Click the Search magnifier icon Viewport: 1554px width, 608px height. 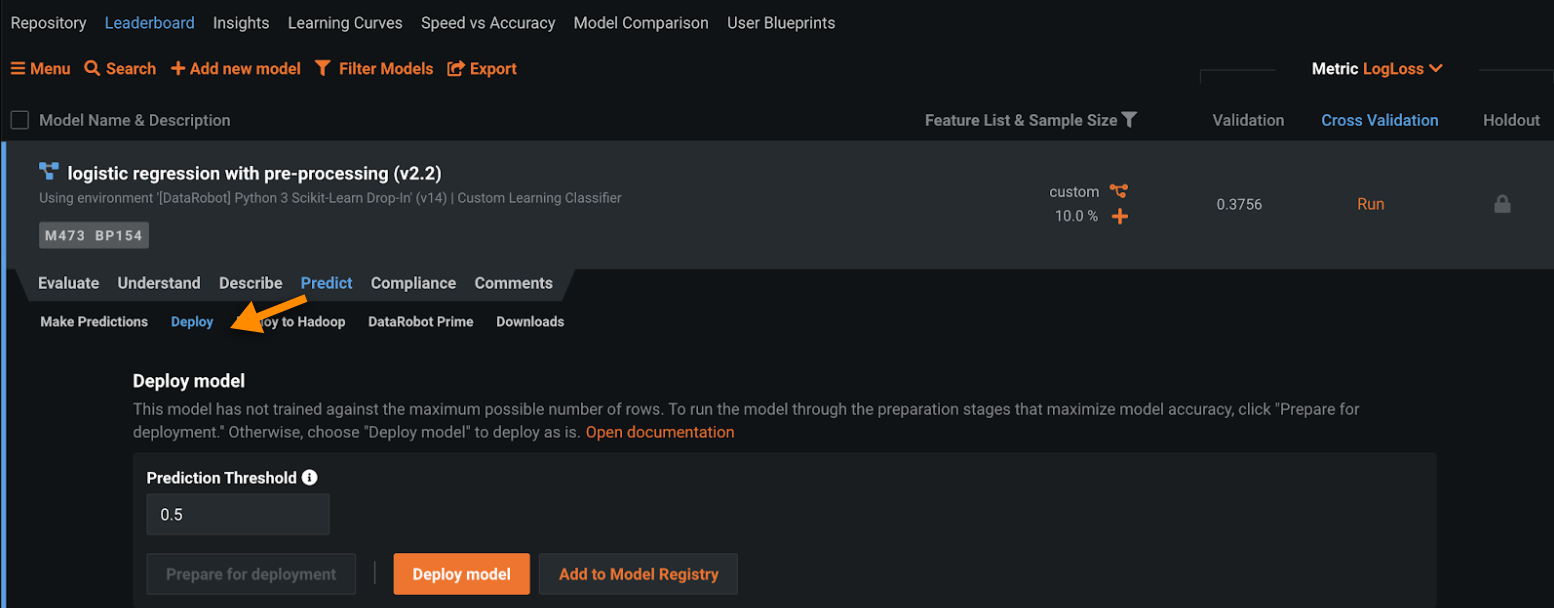coord(92,69)
